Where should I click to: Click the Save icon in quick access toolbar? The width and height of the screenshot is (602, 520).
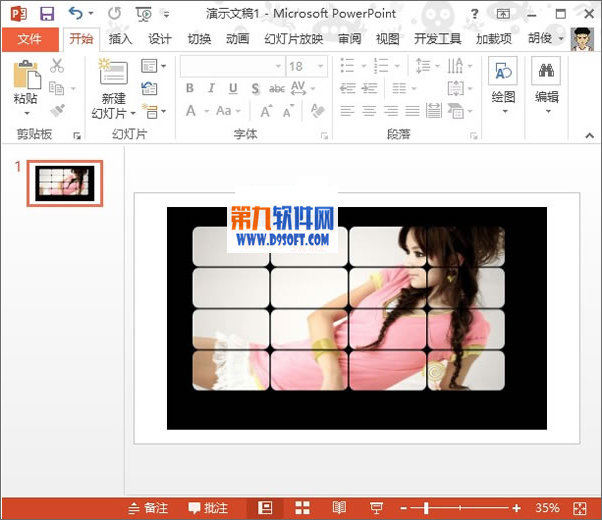pyautogui.click(x=47, y=14)
